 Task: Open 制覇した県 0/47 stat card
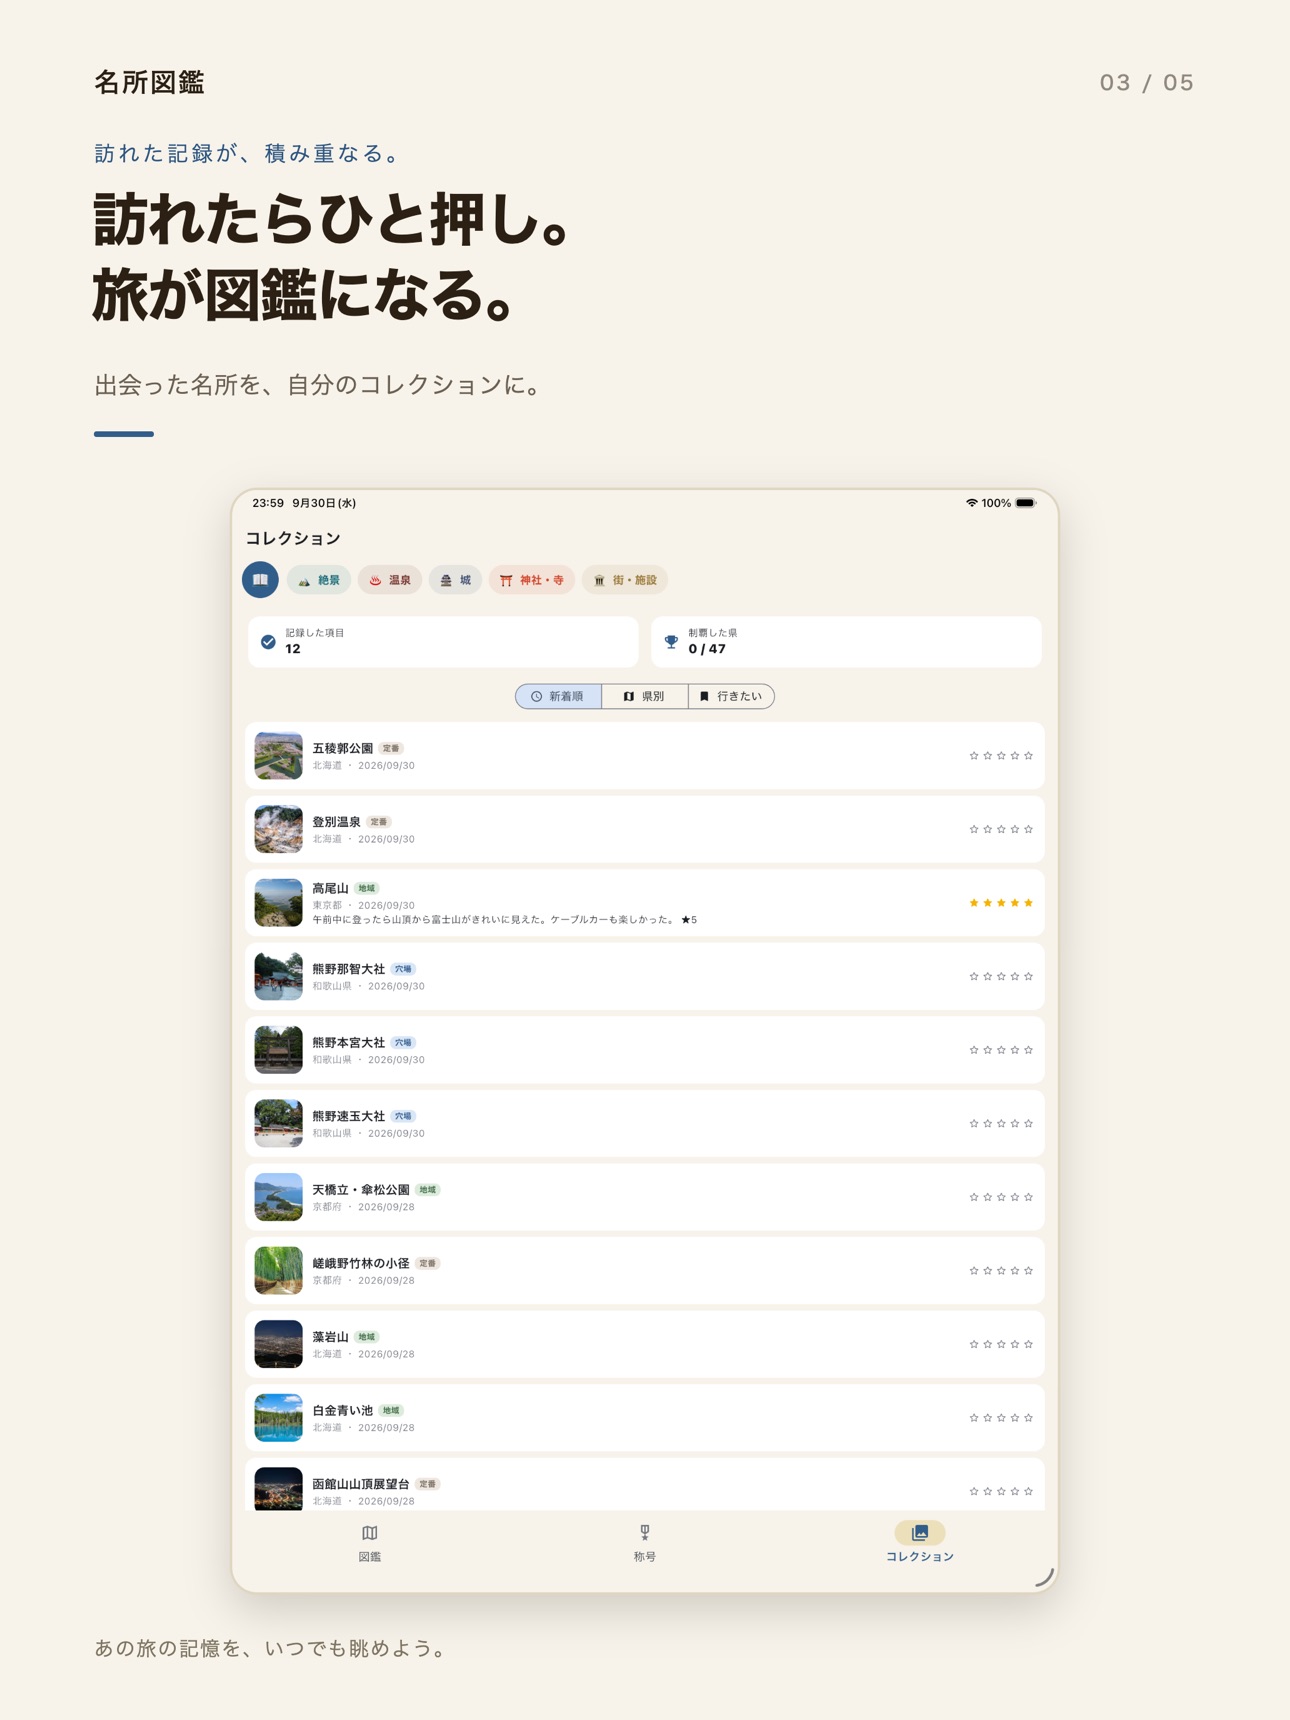tap(846, 642)
